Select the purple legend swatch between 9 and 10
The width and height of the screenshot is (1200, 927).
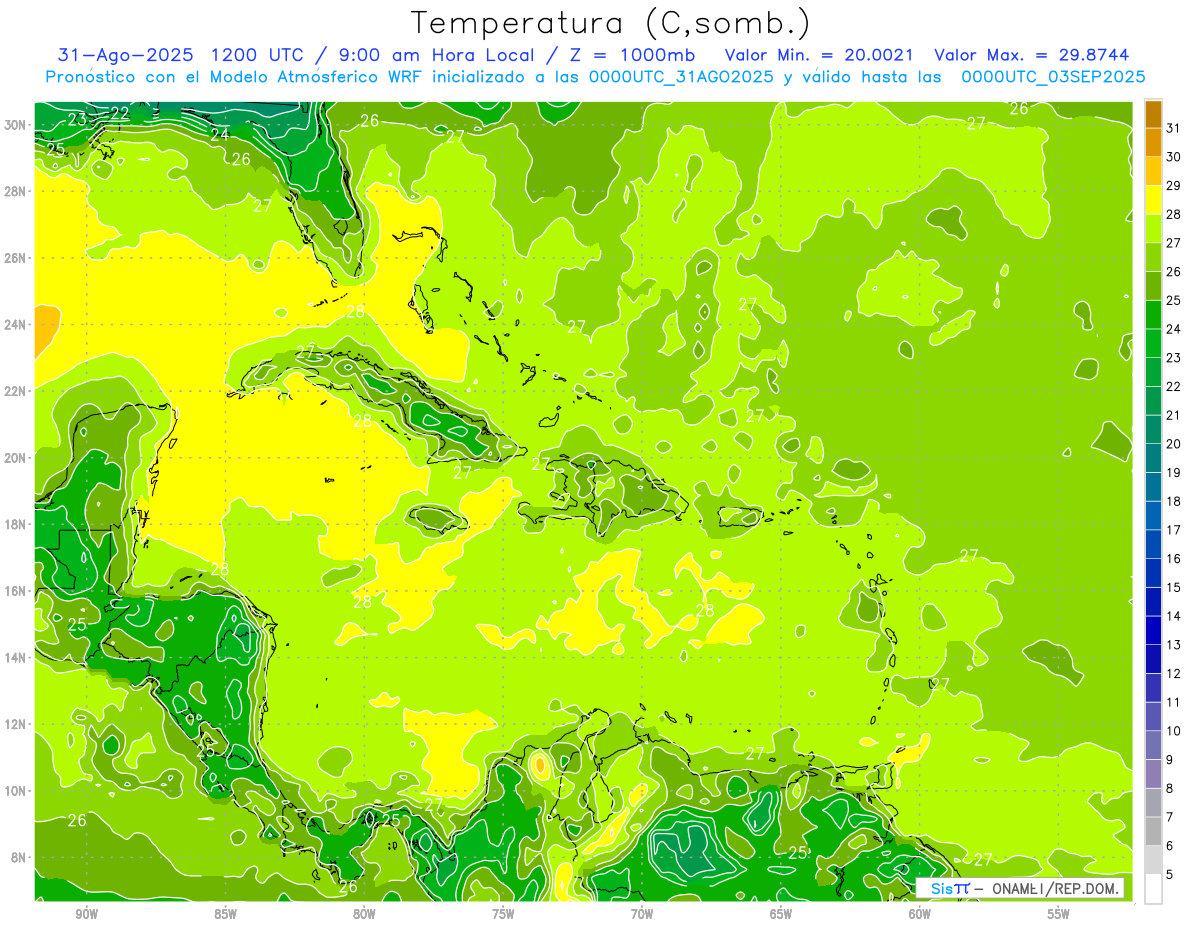click(x=1153, y=745)
